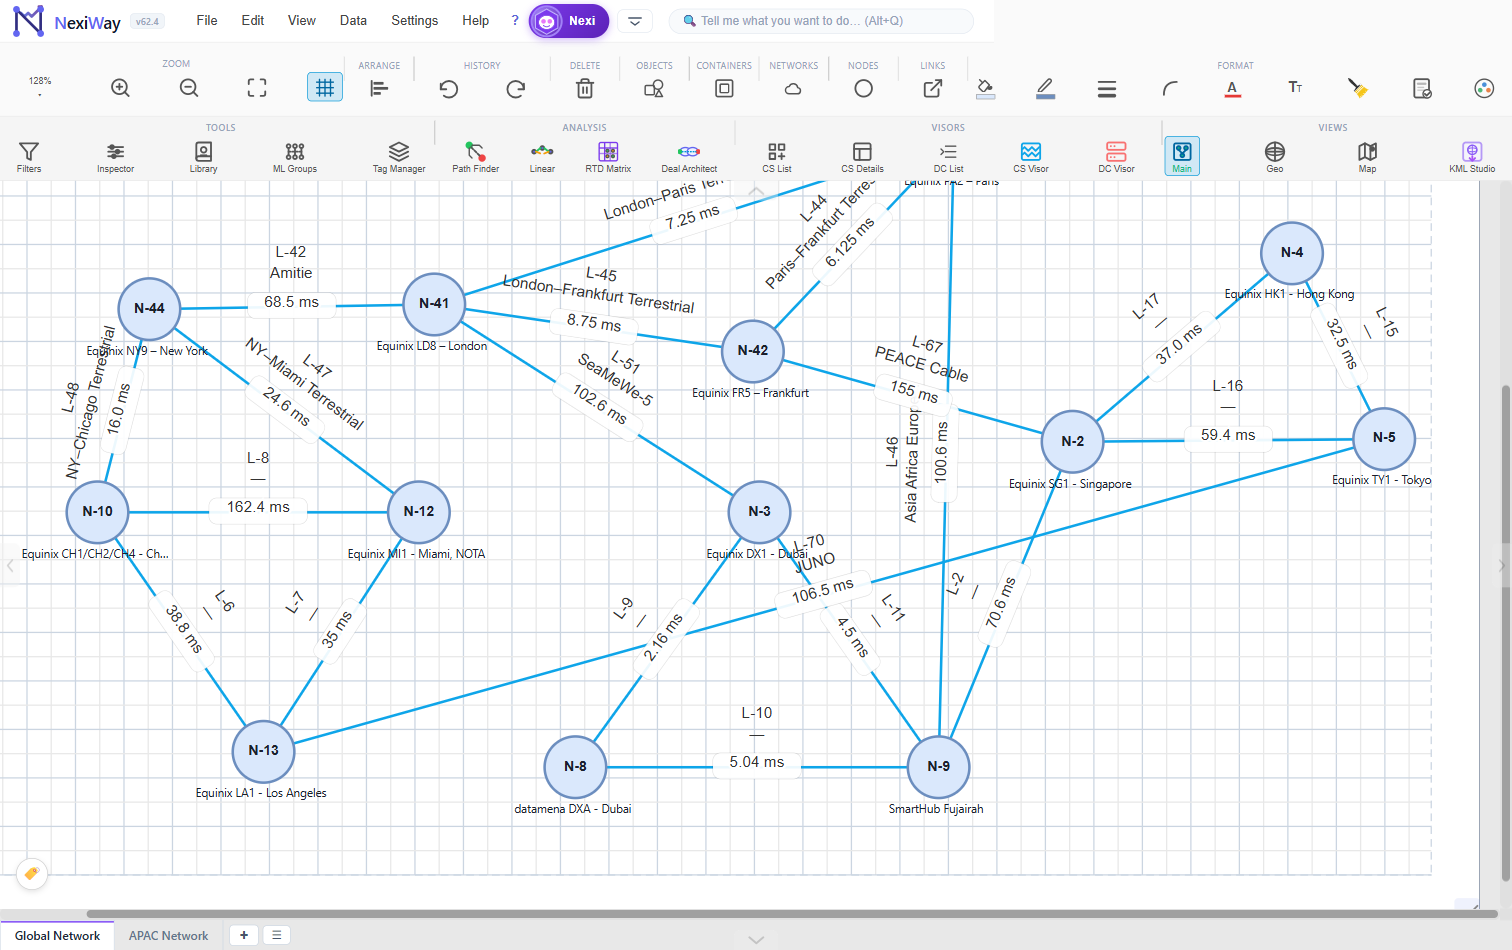Open the color theme palette icon
This screenshot has width=1512, height=950.
(1484, 88)
